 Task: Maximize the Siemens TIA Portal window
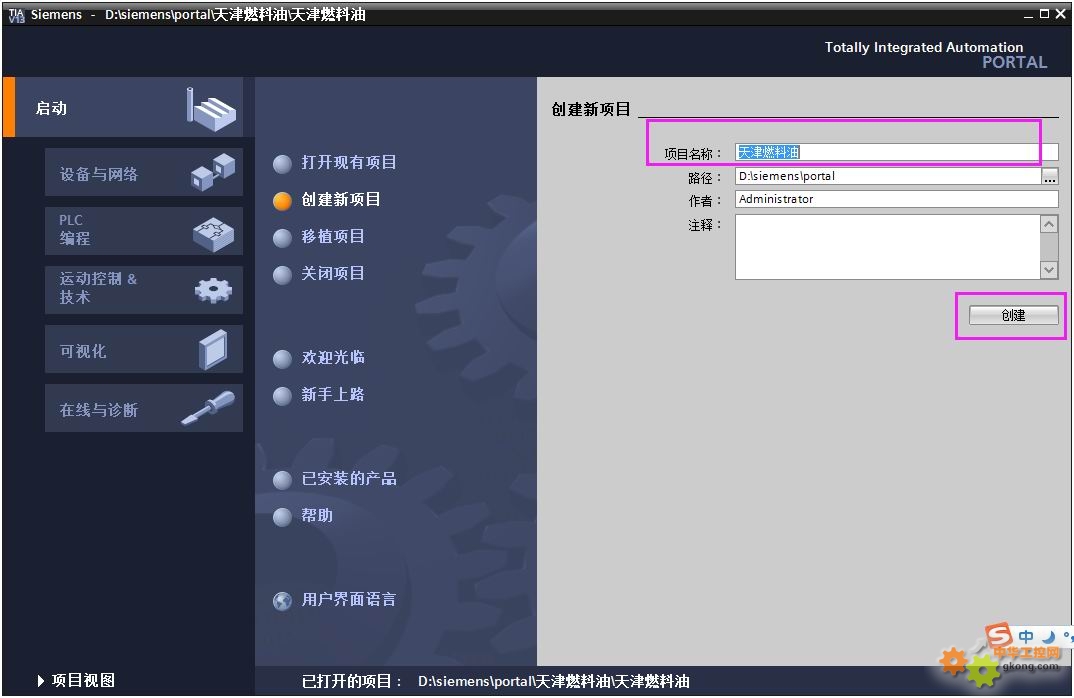click(x=1044, y=14)
